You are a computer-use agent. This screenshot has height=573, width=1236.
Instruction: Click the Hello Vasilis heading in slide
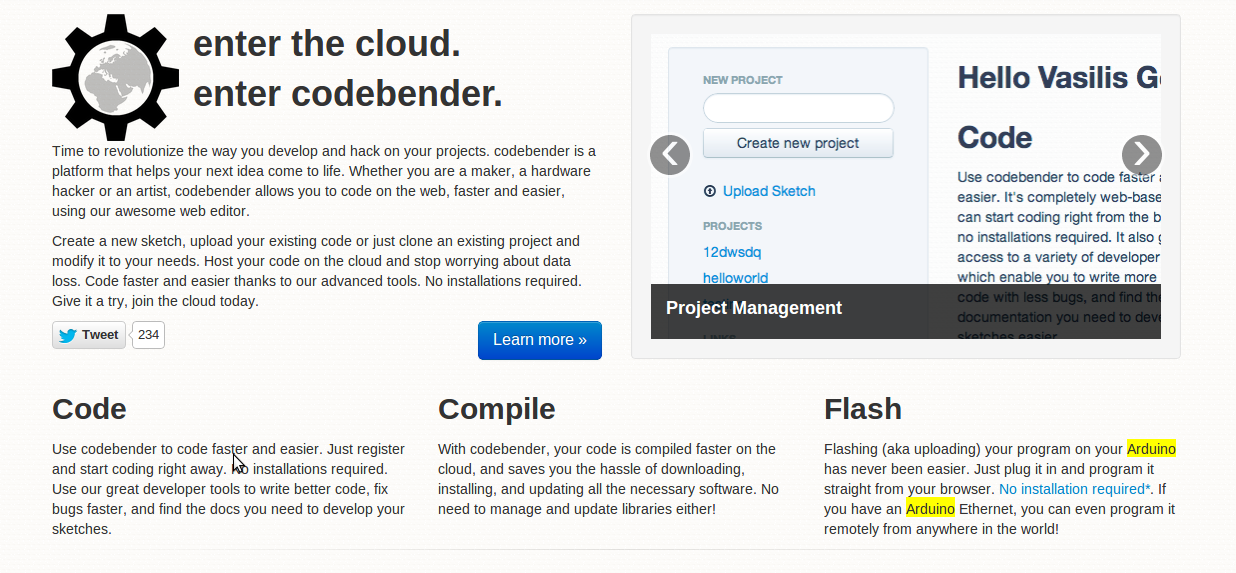click(x=1058, y=78)
